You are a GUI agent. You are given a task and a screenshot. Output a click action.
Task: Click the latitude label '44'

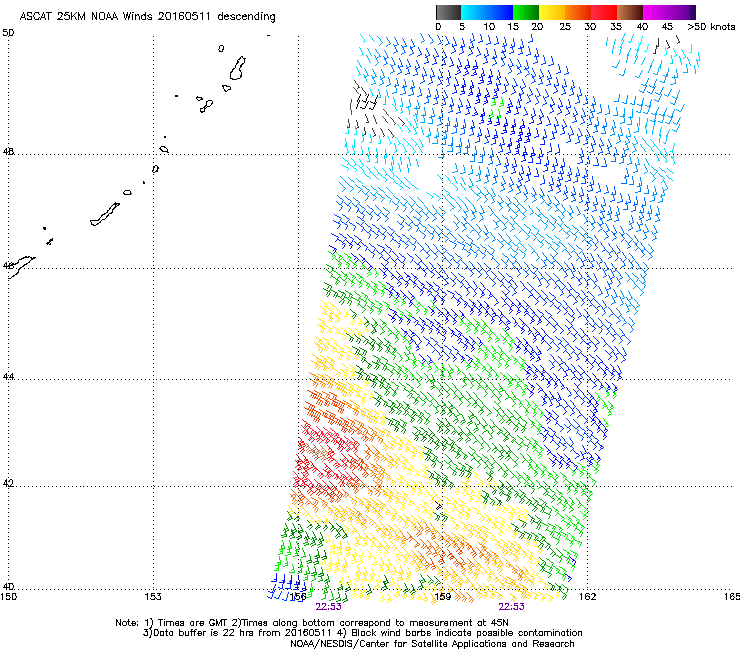8,377
